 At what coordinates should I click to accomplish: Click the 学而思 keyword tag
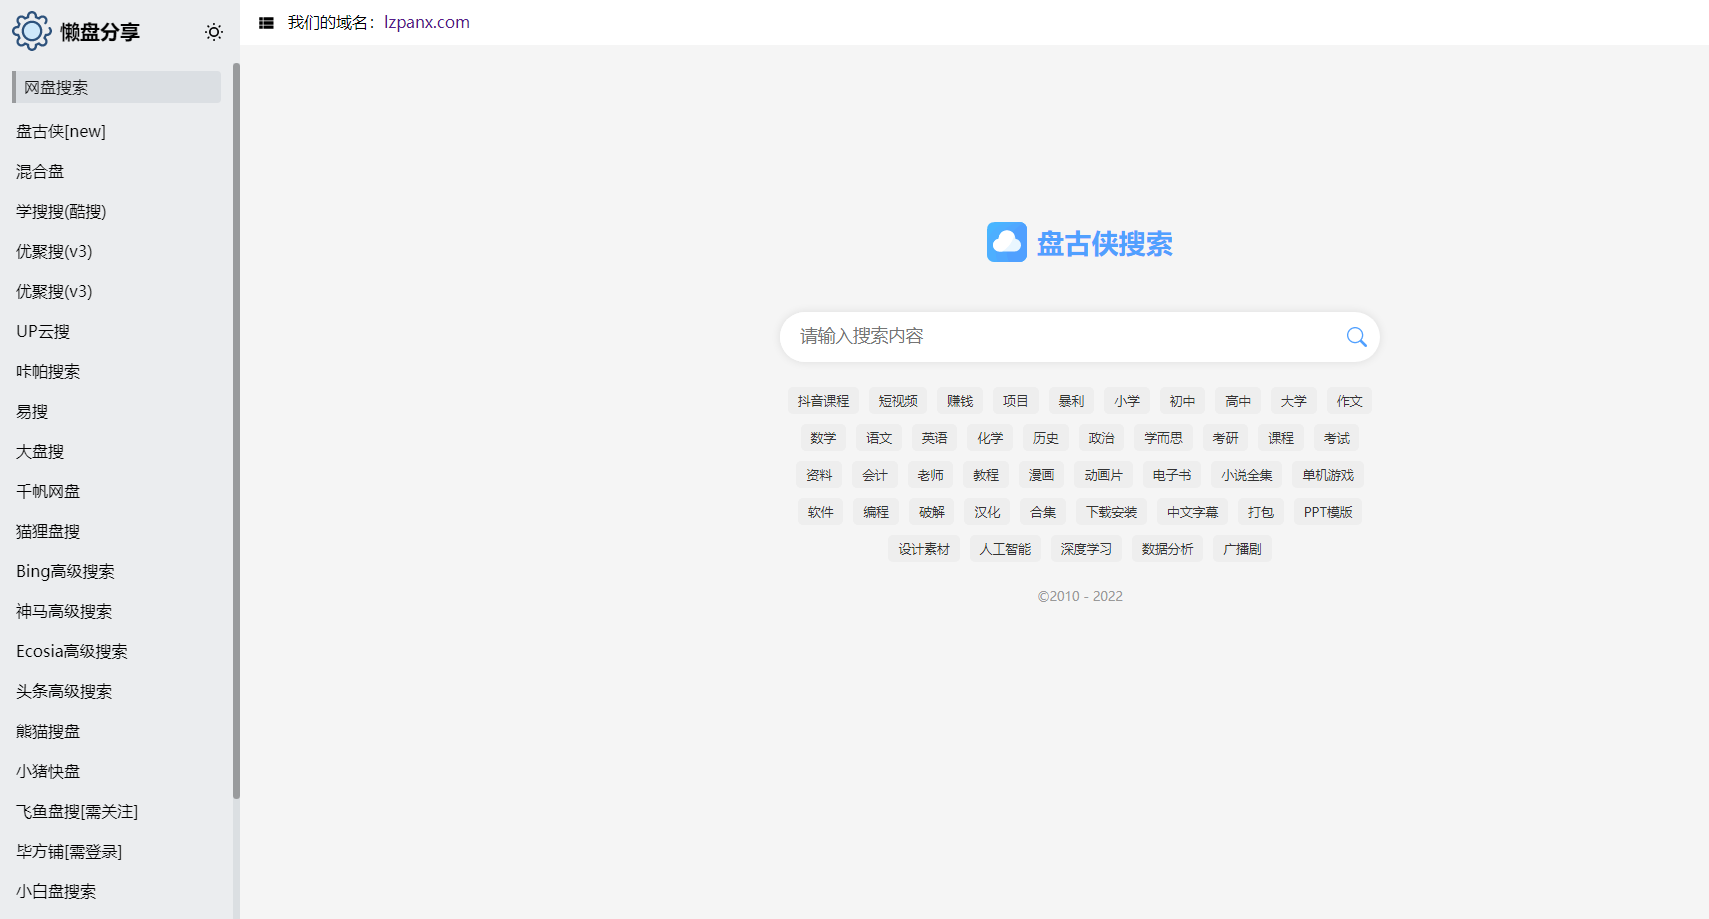(1163, 438)
